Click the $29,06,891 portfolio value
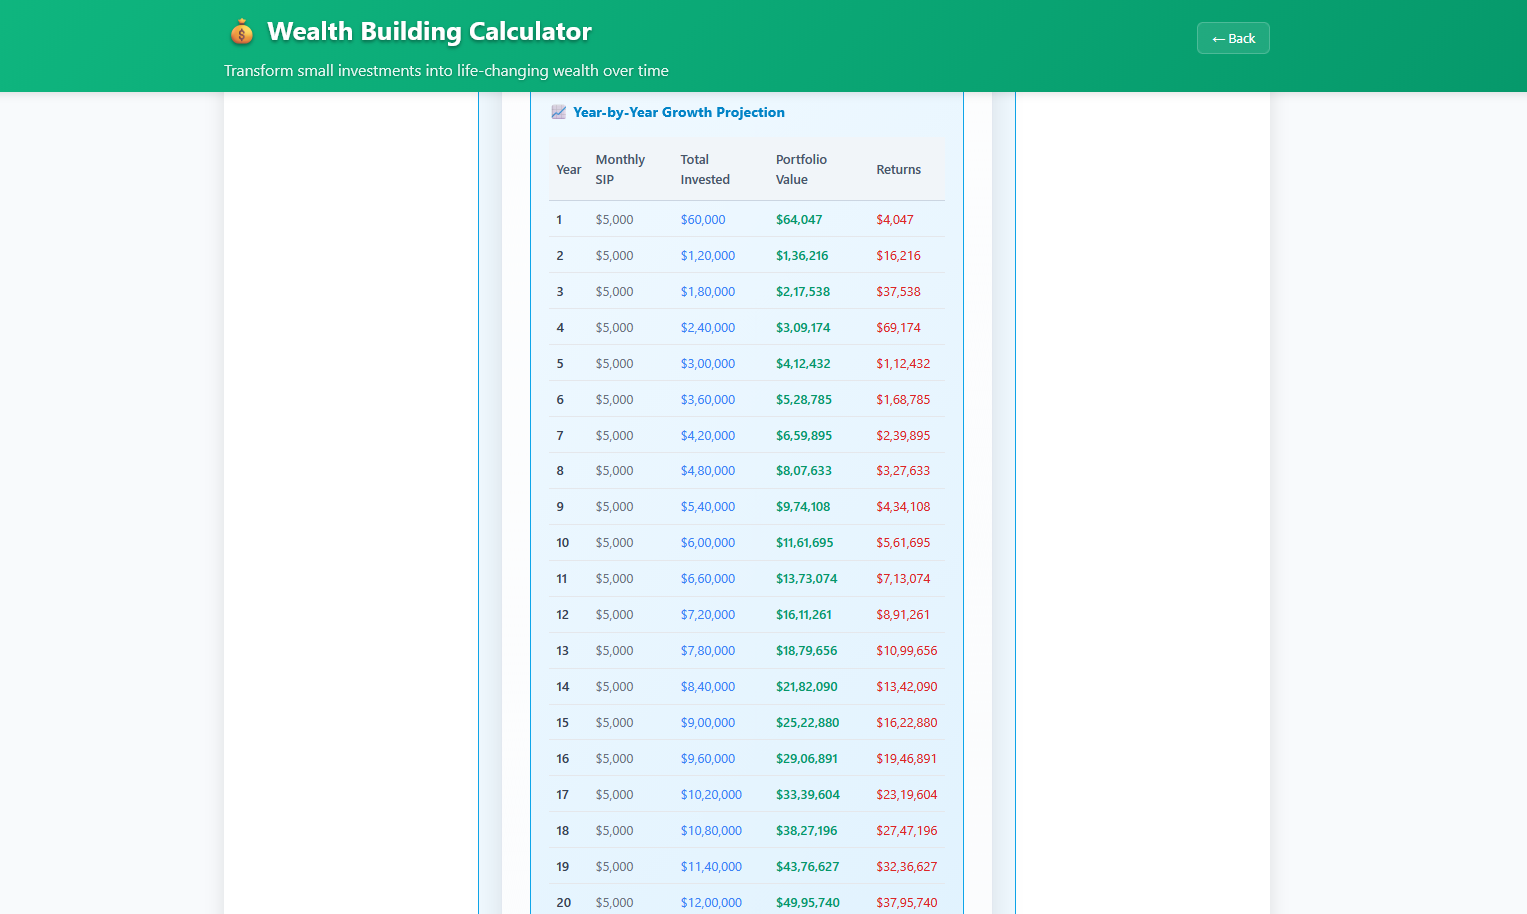 (x=807, y=758)
